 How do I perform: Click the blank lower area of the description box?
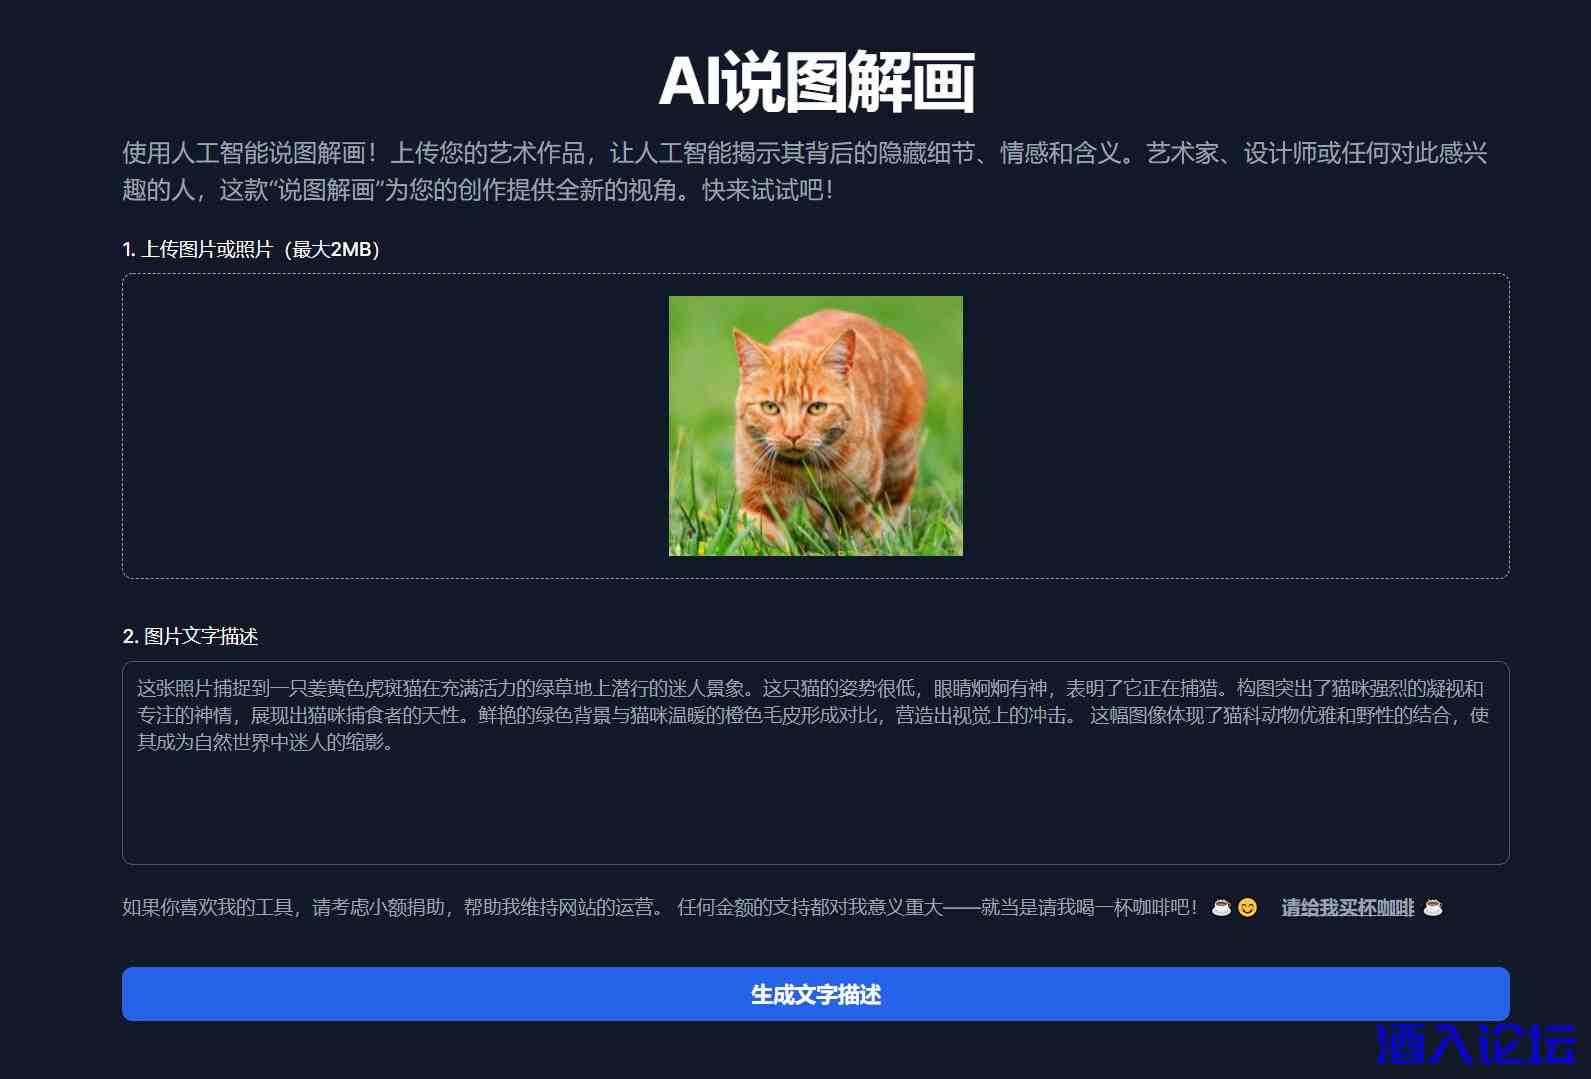(815, 815)
